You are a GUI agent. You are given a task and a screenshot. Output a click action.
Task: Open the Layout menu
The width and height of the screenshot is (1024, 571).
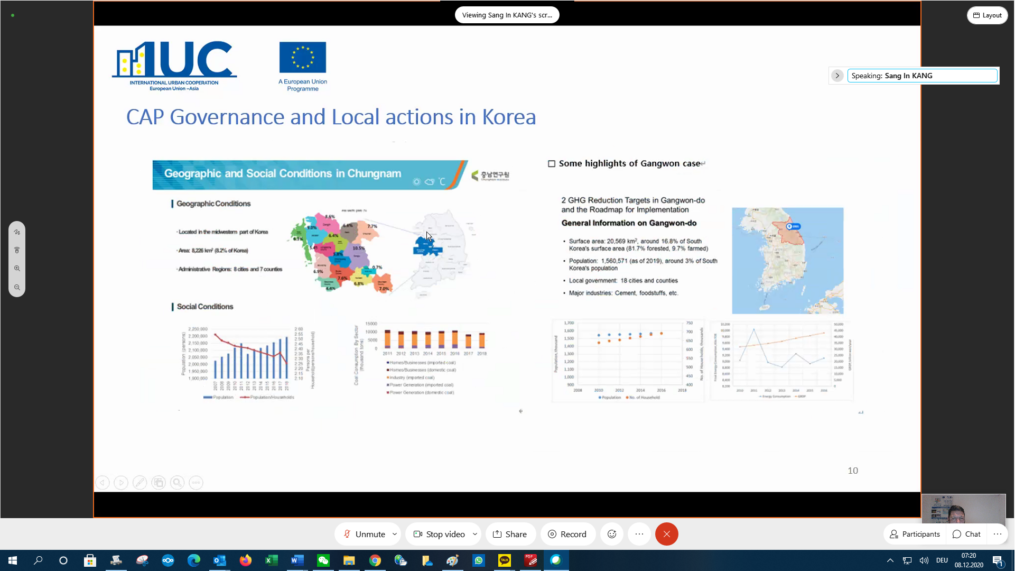(986, 15)
